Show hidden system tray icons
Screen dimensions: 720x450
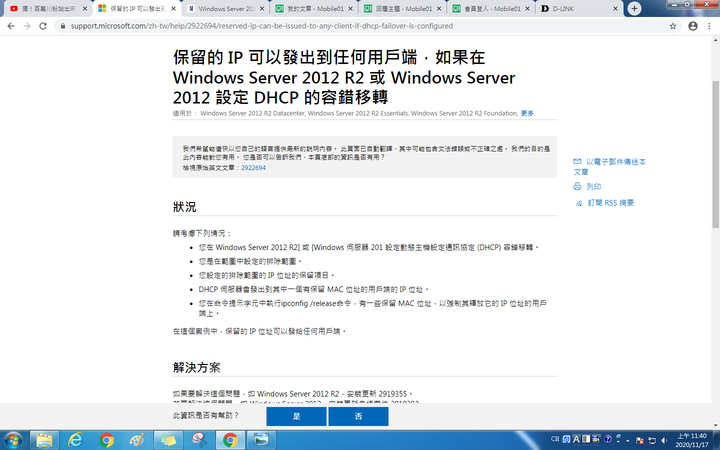628,441
